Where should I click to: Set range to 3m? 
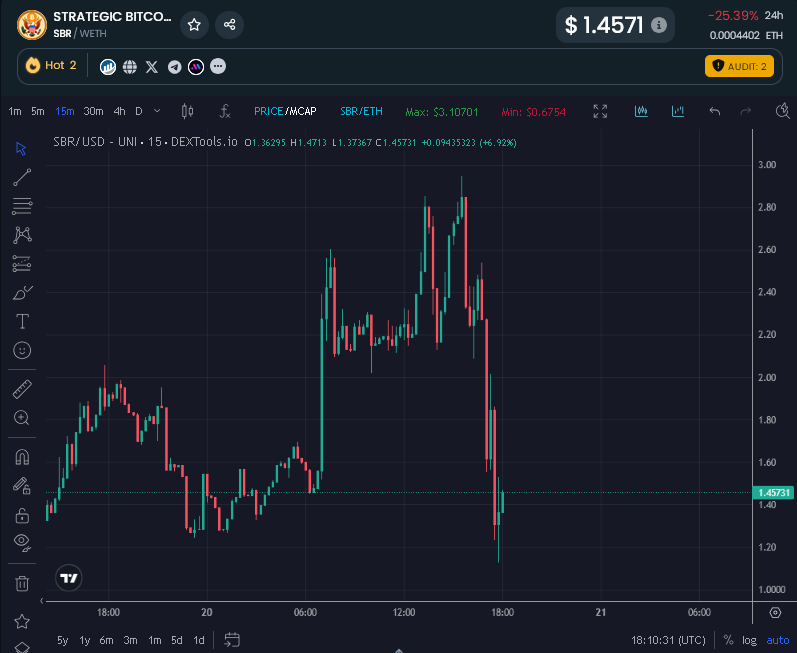131,640
